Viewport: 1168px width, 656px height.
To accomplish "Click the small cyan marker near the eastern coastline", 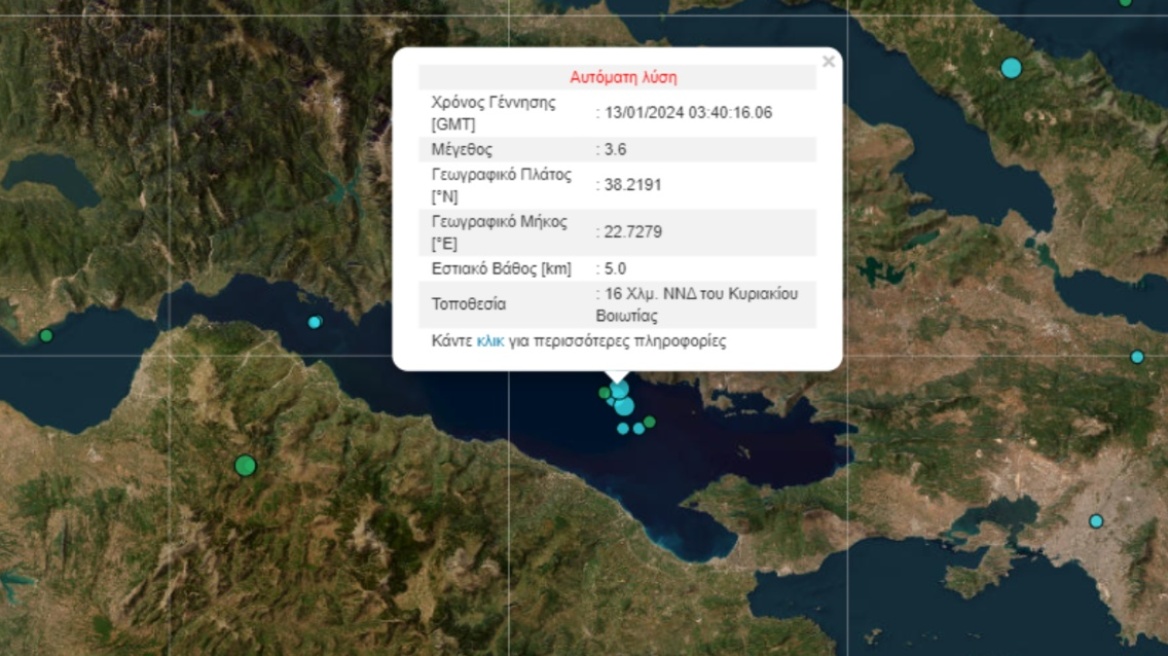I will pyautogui.click(x=1136, y=357).
